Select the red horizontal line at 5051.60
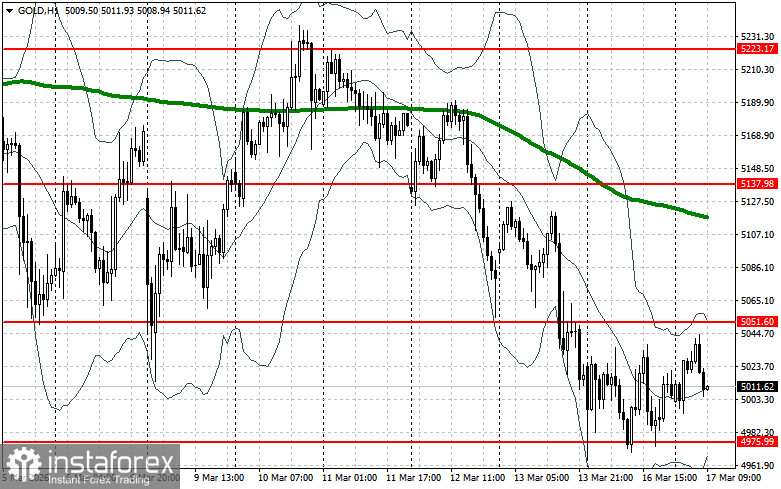This screenshot has width=781, height=489. tap(369, 322)
